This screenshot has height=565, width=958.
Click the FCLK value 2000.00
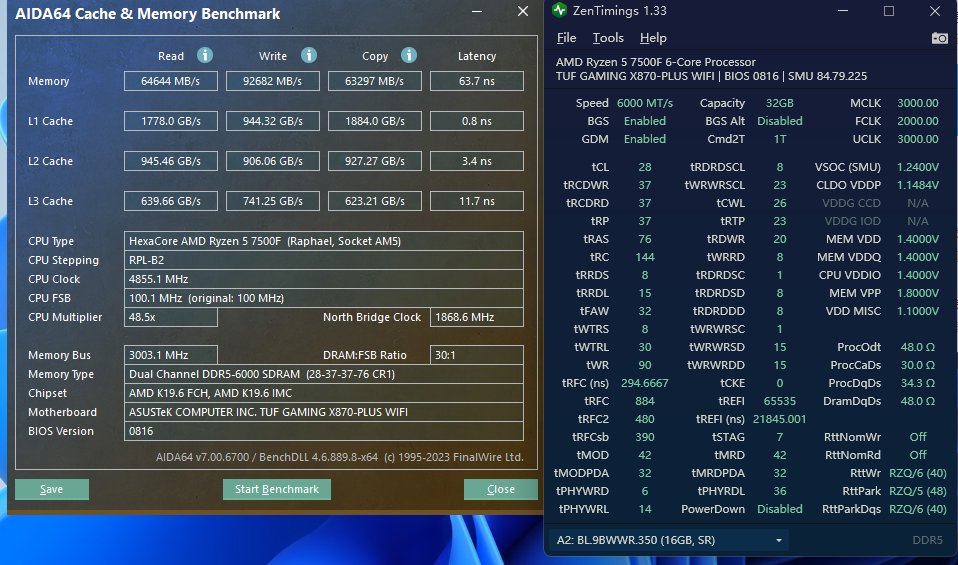[918, 121]
